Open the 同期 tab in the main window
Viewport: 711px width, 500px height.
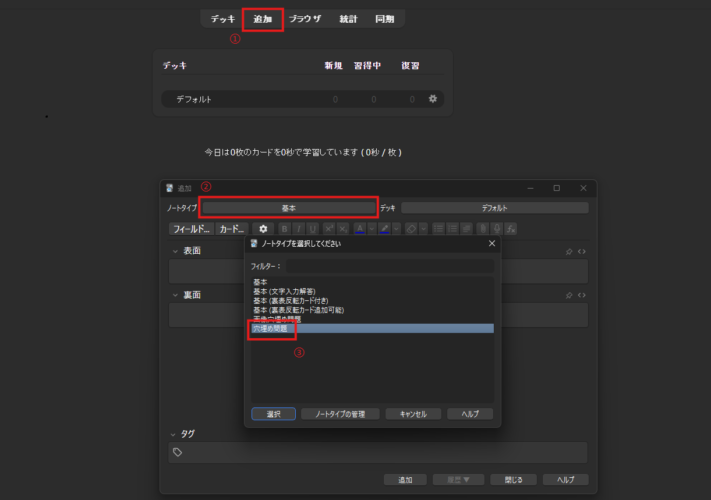coord(385,19)
